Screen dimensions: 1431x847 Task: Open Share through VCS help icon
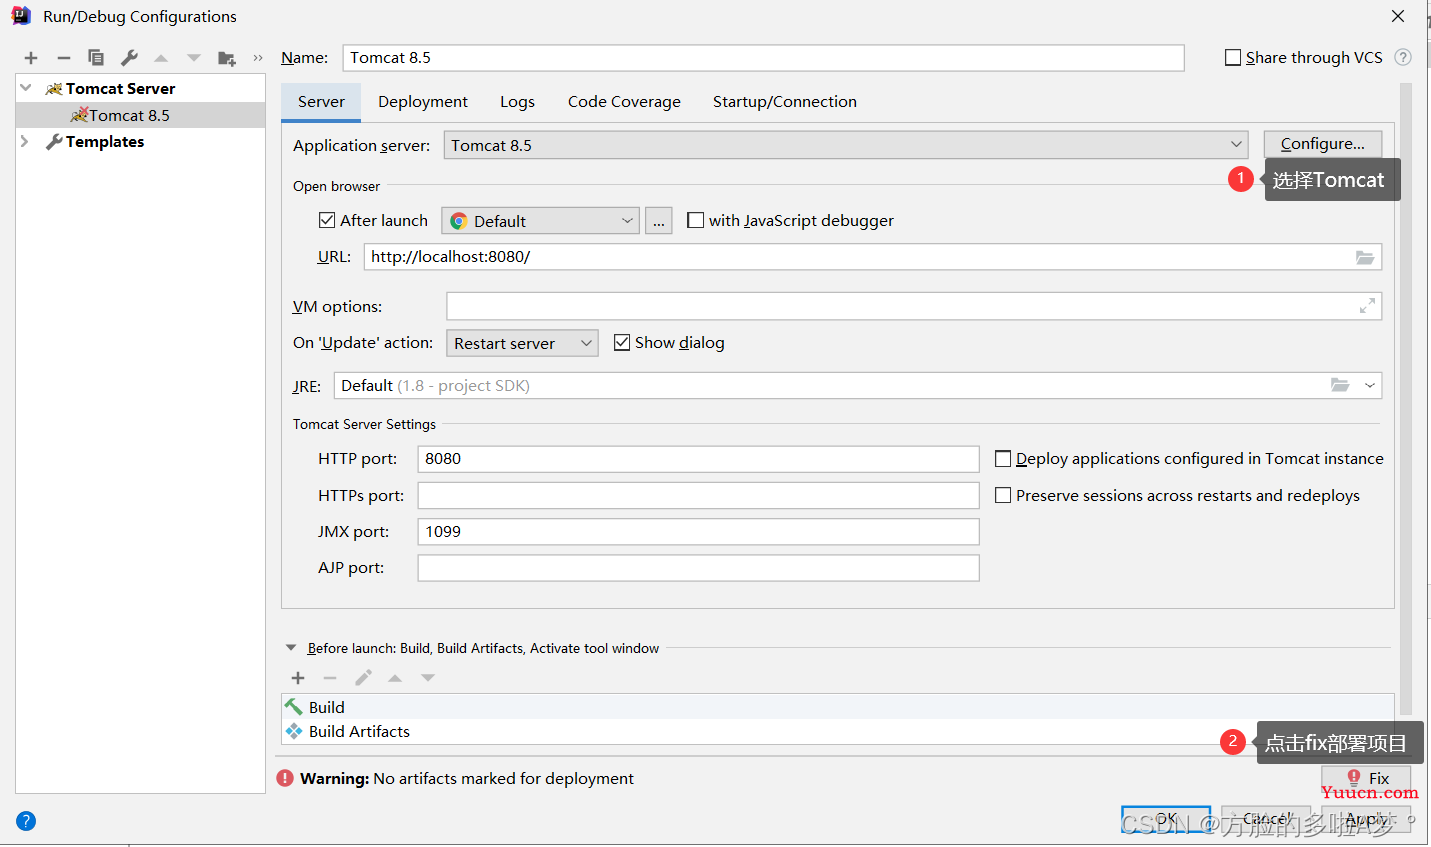pos(1403,57)
